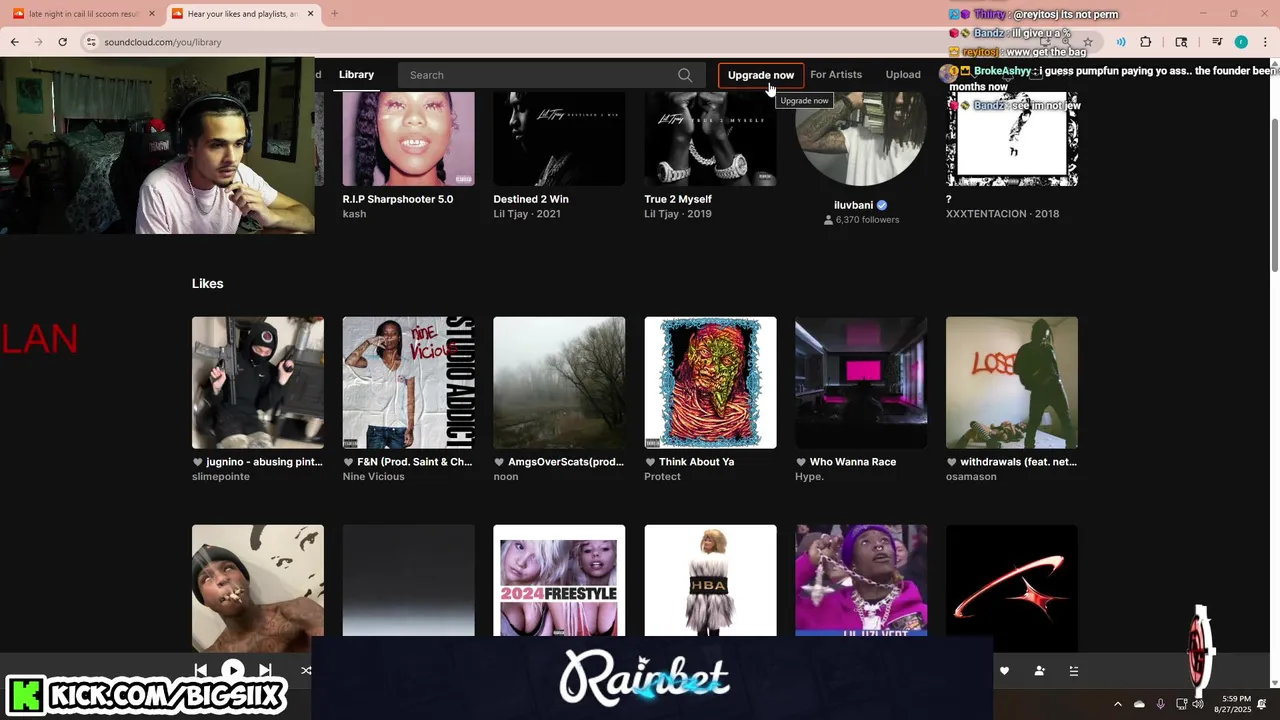Viewport: 1280px width, 720px height.
Task: Toggle heart on Think About Ya
Action: tap(650, 462)
